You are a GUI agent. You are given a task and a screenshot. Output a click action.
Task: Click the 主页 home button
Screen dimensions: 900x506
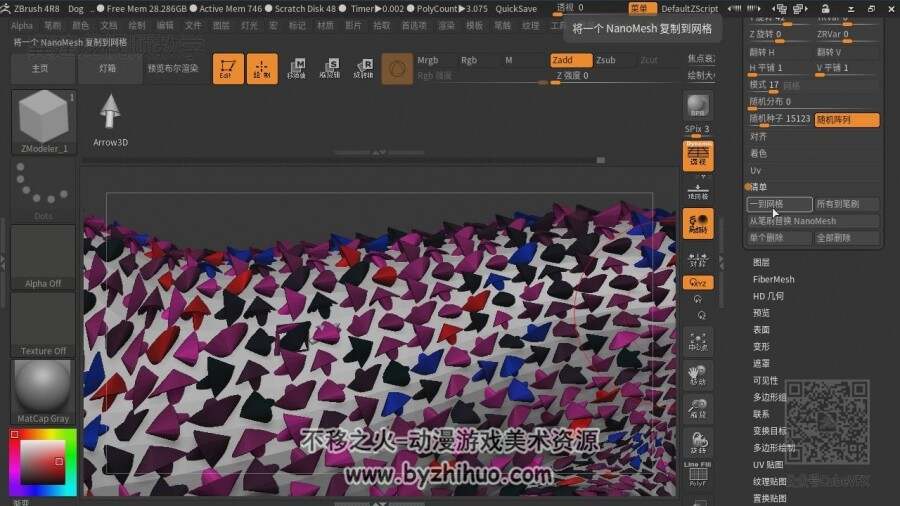click(x=42, y=69)
